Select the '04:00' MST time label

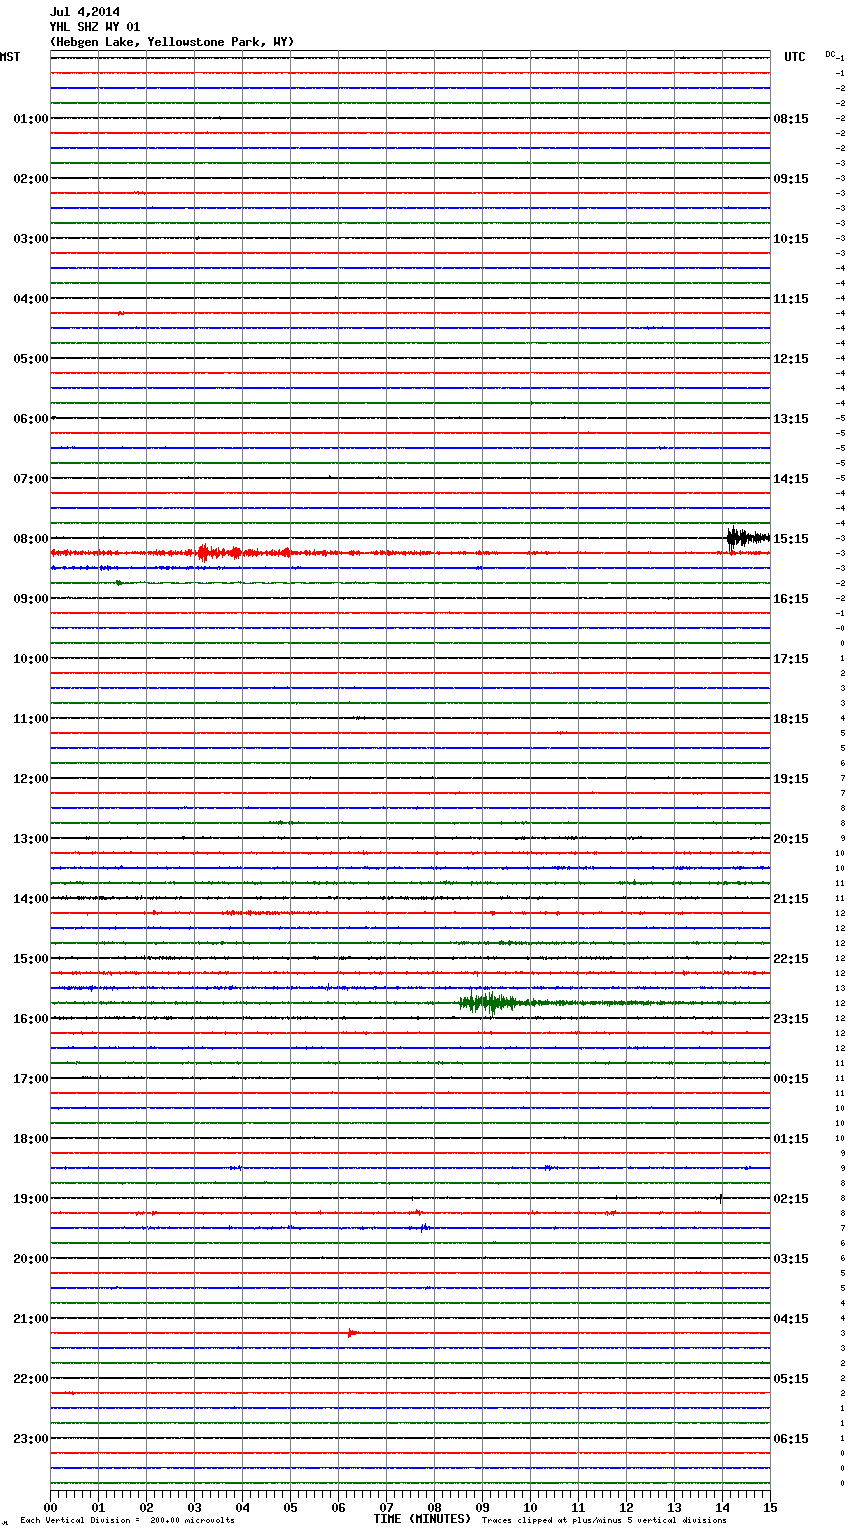[x=31, y=299]
